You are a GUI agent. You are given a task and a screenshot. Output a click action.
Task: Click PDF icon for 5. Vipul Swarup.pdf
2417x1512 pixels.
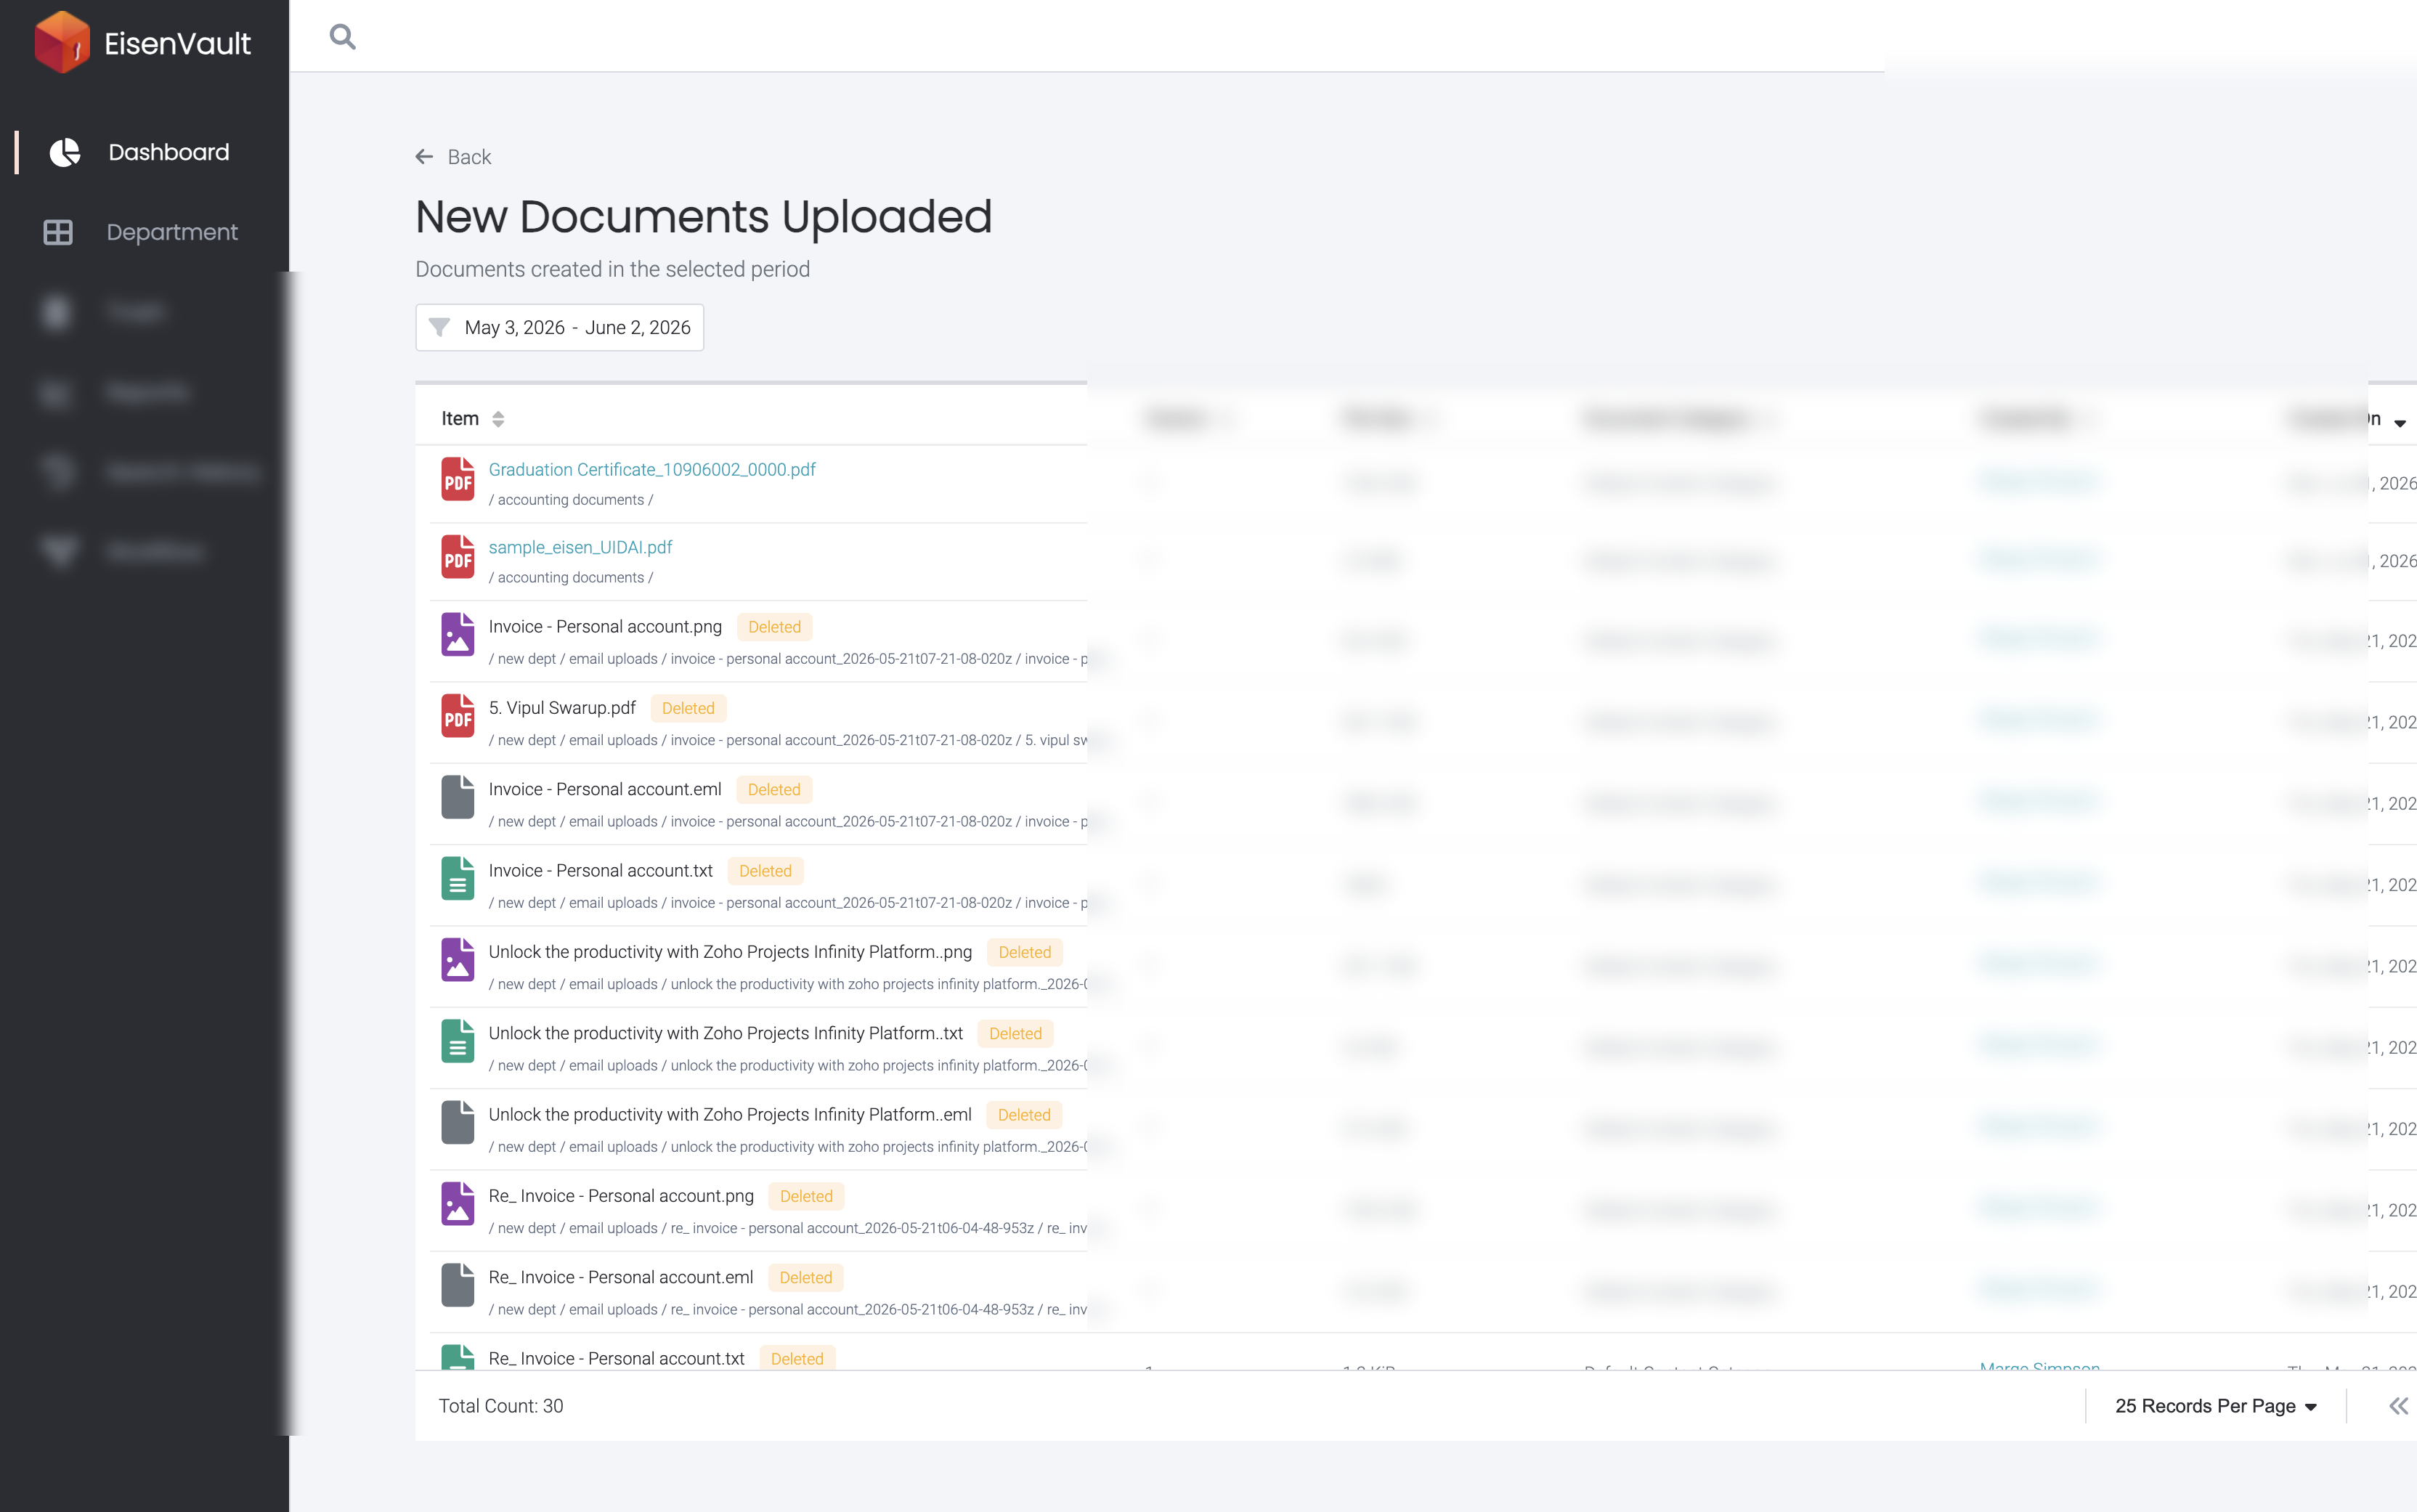tap(458, 716)
